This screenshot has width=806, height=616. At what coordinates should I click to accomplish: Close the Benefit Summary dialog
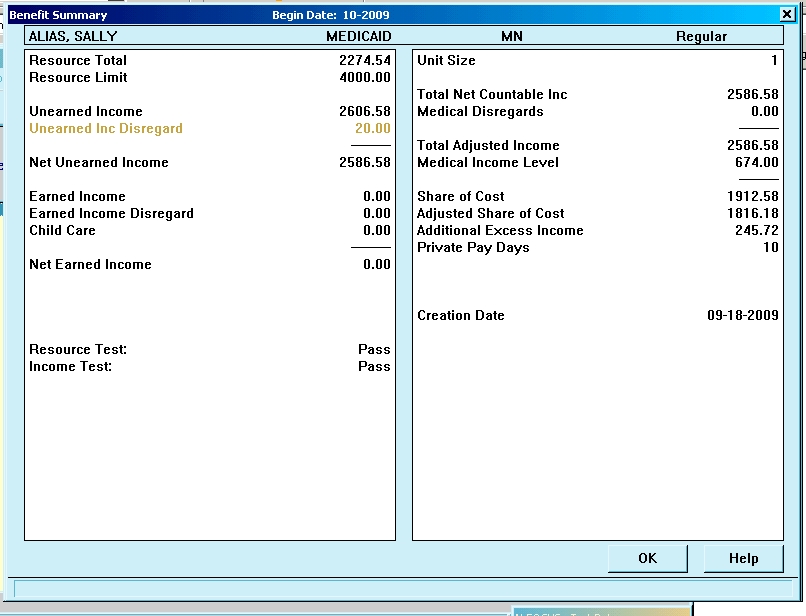(787, 14)
